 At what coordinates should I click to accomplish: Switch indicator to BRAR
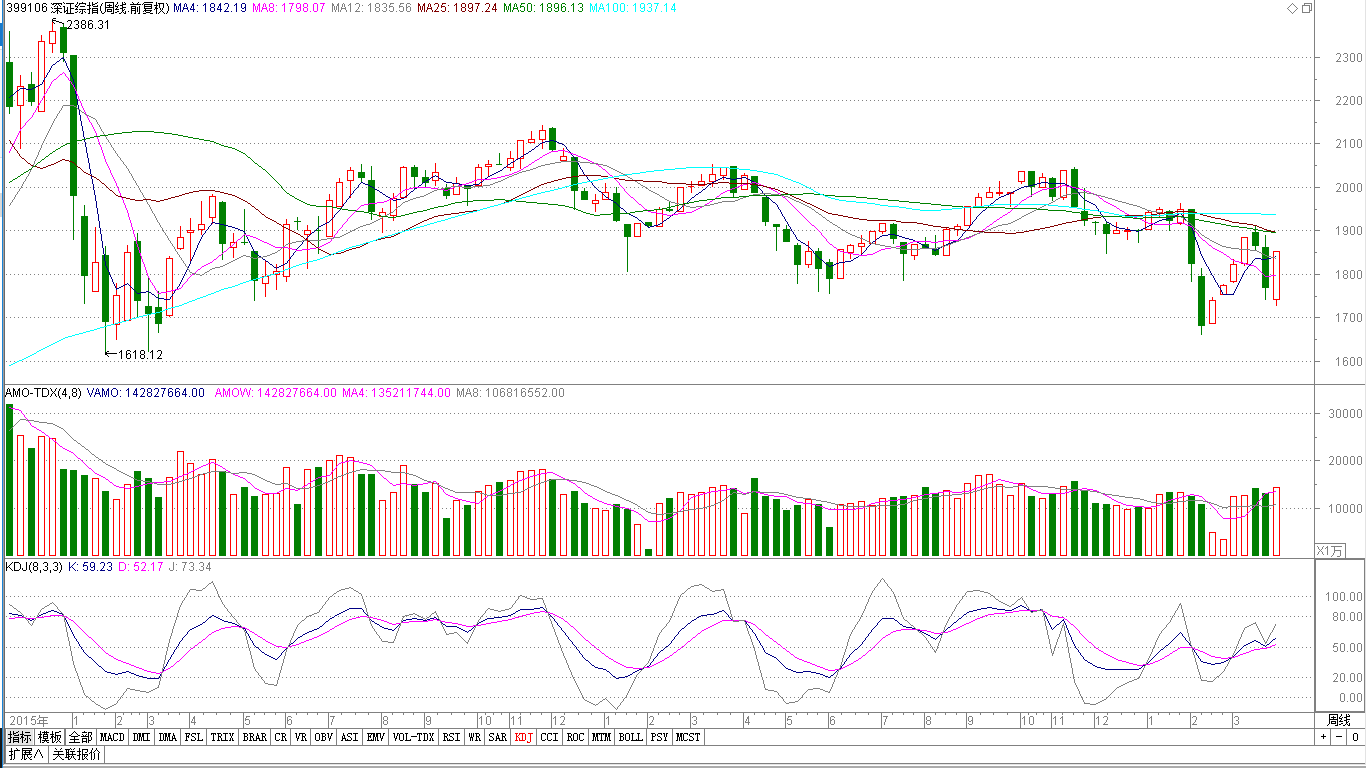click(255, 737)
